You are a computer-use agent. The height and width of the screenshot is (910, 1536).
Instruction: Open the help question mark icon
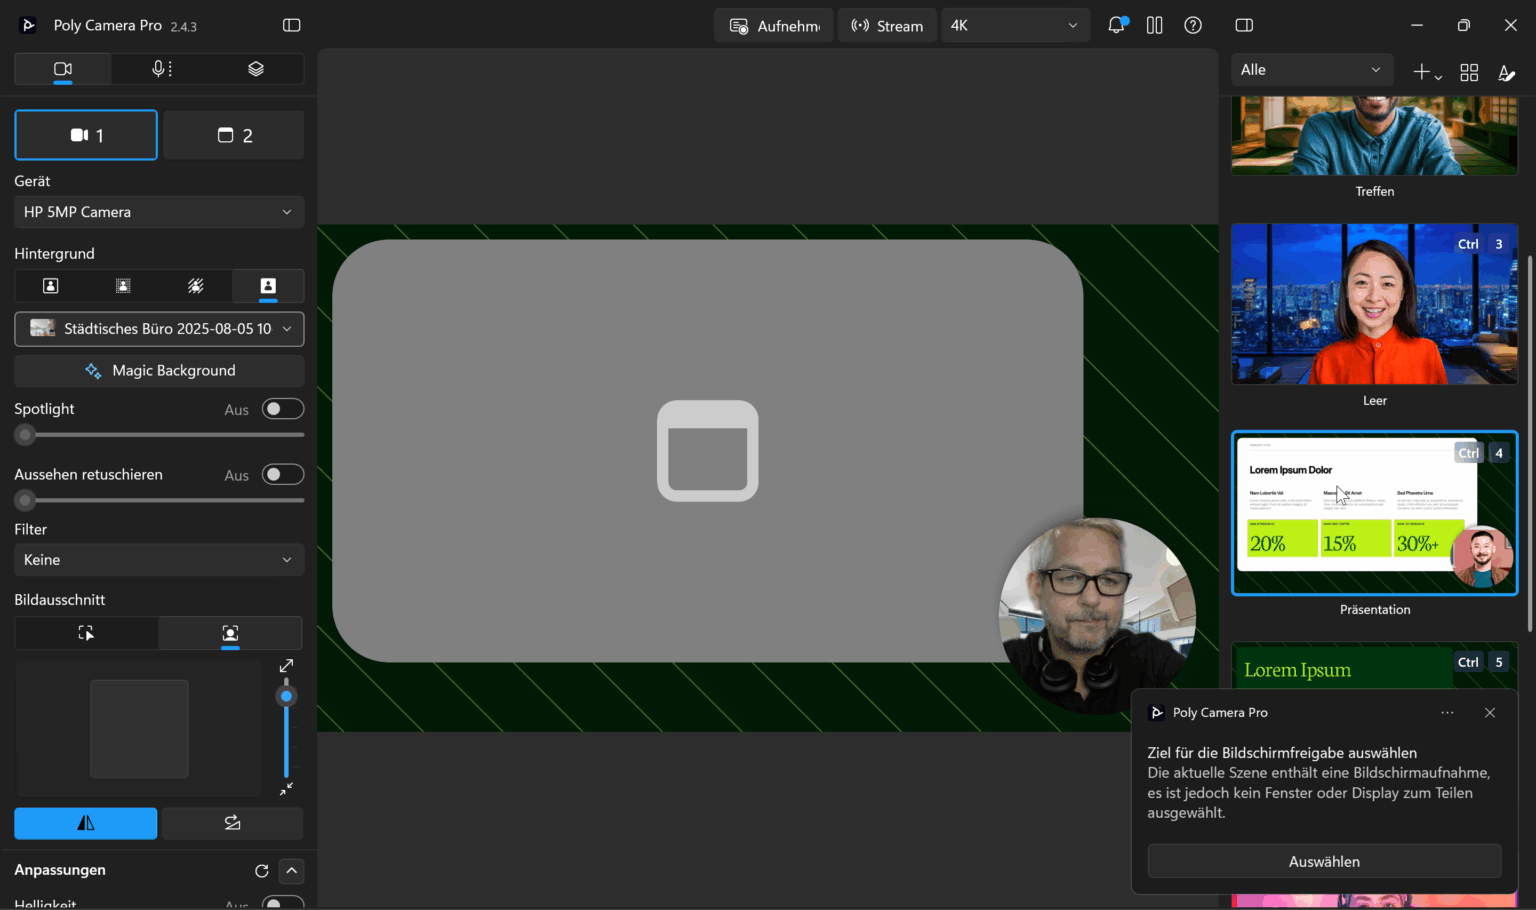(x=1193, y=25)
